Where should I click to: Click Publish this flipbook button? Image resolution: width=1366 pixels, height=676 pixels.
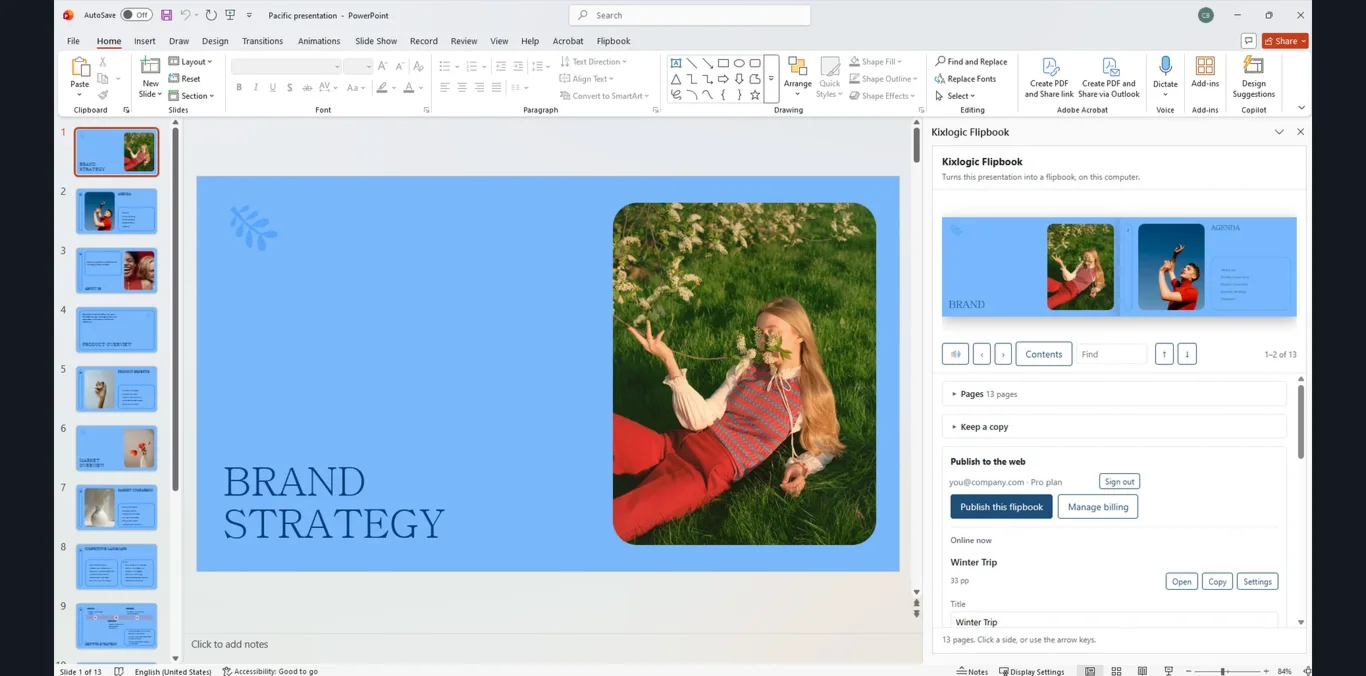click(1001, 507)
